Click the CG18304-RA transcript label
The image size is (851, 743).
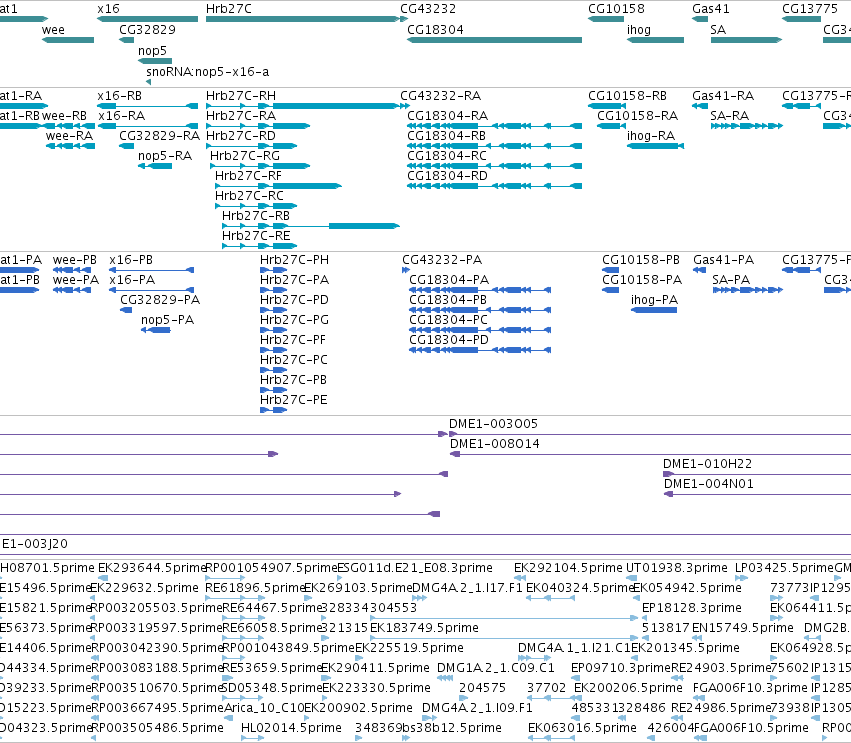pos(448,116)
